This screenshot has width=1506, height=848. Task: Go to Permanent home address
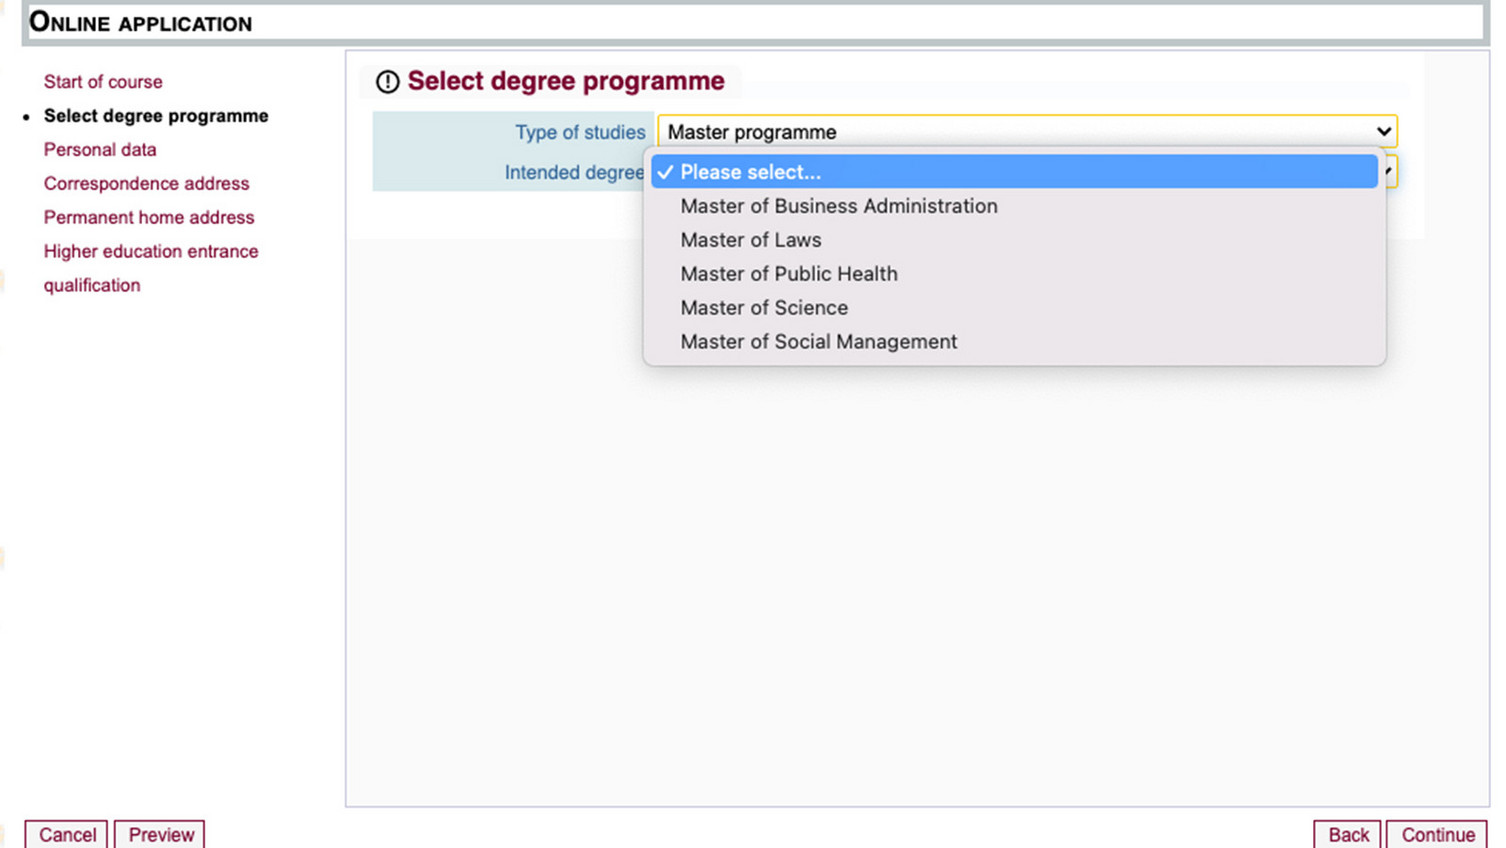tap(149, 218)
